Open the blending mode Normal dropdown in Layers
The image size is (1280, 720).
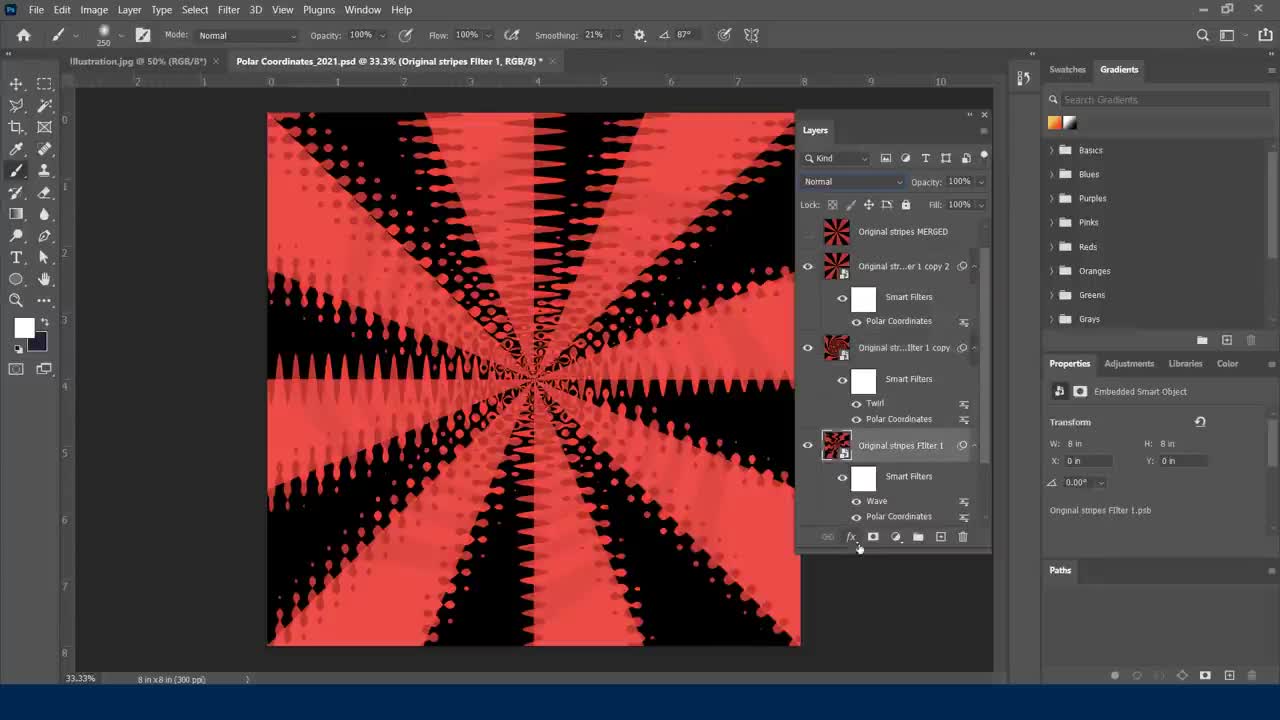pyautogui.click(x=853, y=182)
